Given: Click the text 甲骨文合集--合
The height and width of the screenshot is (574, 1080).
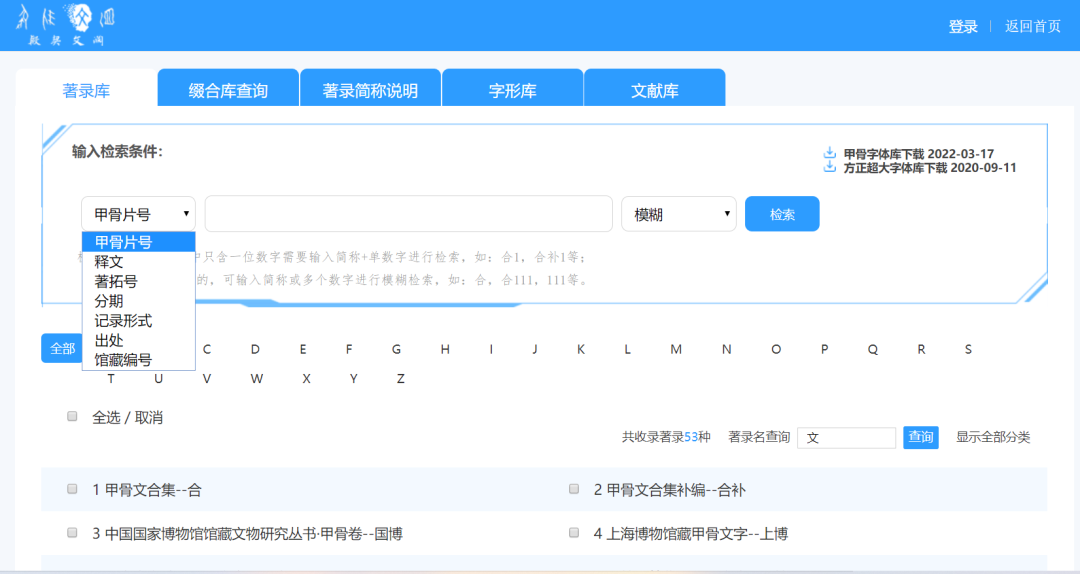Looking at the screenshot, I should click(x=153, y=490).
